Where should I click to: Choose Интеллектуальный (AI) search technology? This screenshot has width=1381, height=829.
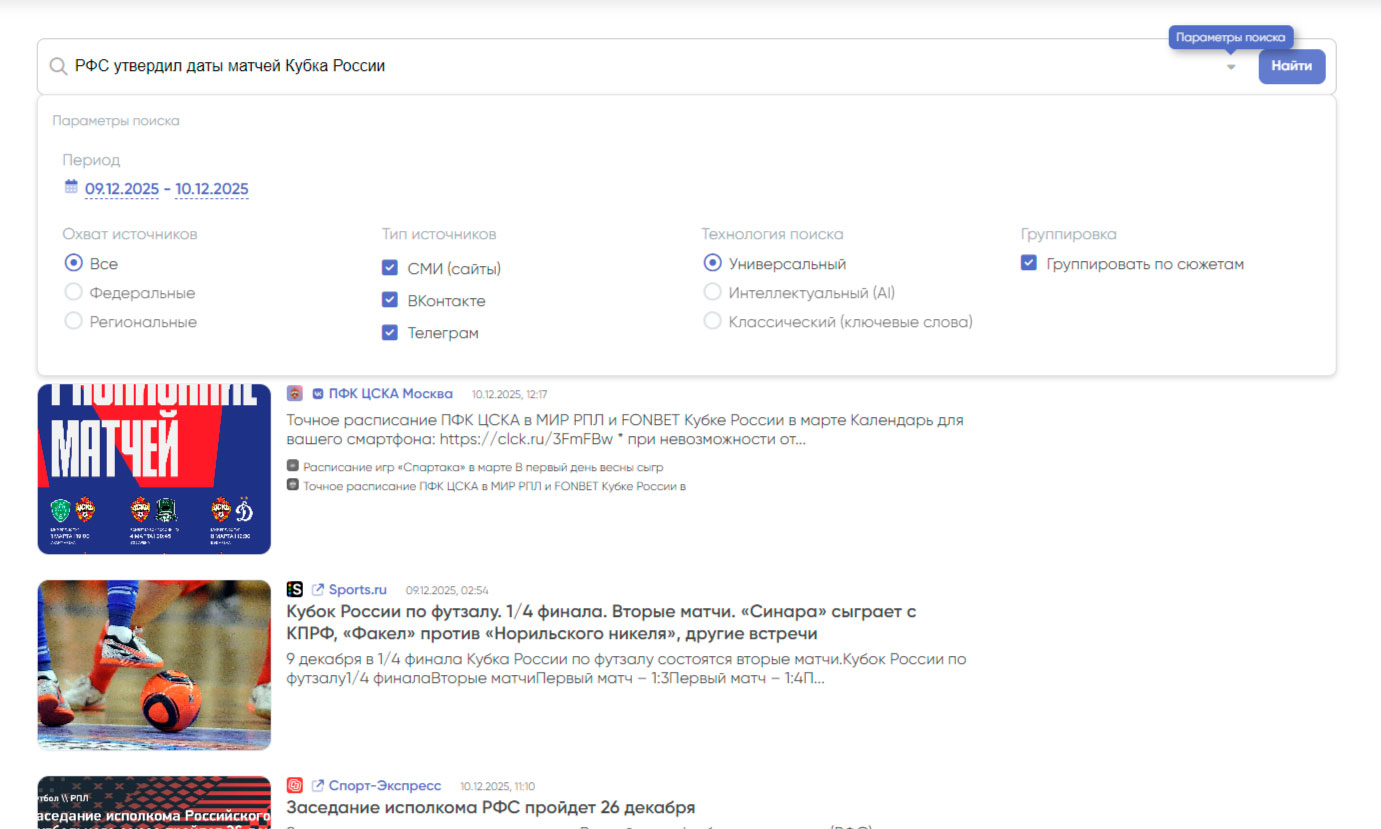(712, 293)
